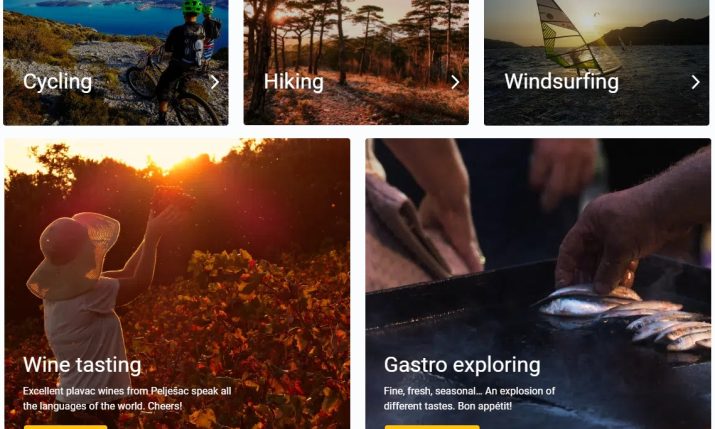The image size is (715, 429).
Task: Click the chevron arrow on Cycling card
Action: pos(215,82)
